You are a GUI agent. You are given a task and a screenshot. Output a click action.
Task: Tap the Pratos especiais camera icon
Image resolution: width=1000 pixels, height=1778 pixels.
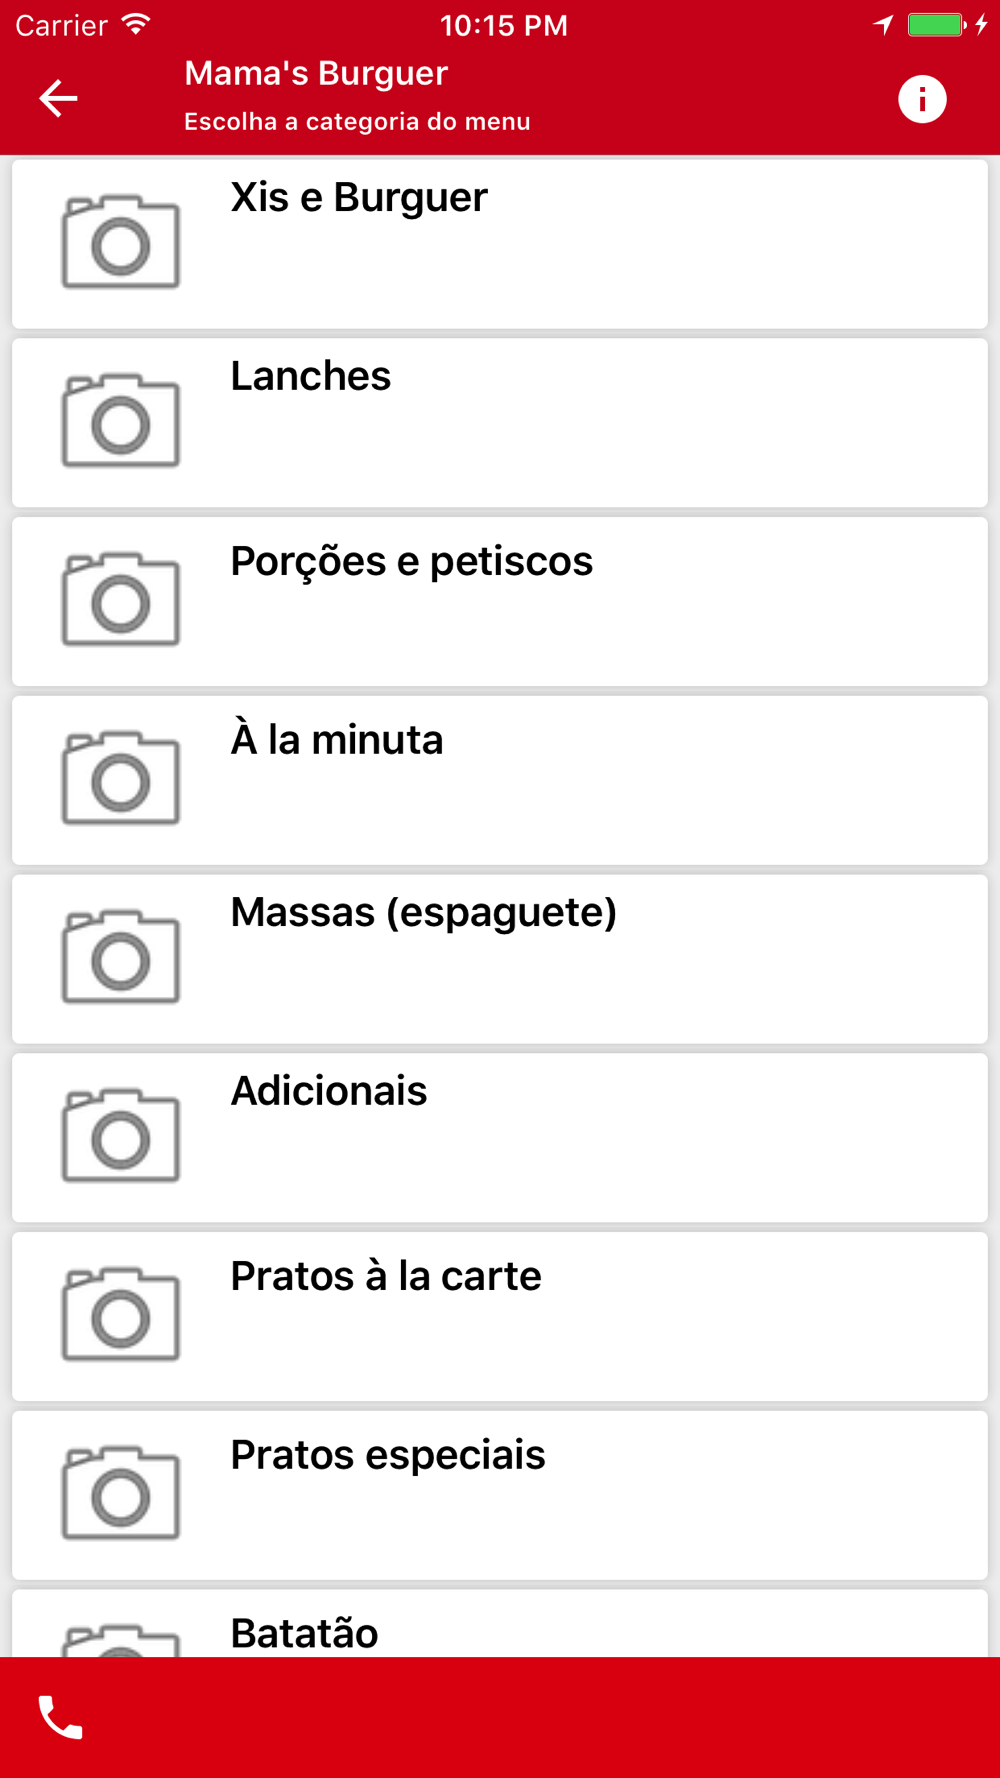pos(121,1494)
